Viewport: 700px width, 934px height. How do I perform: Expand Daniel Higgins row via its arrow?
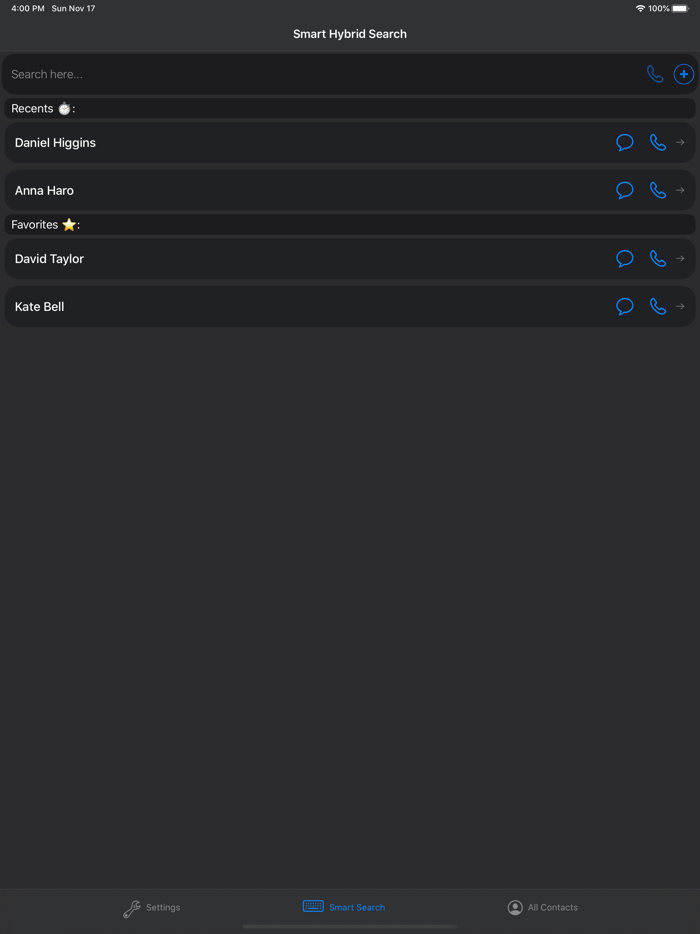pyautogui.click(x=681, y=142)
